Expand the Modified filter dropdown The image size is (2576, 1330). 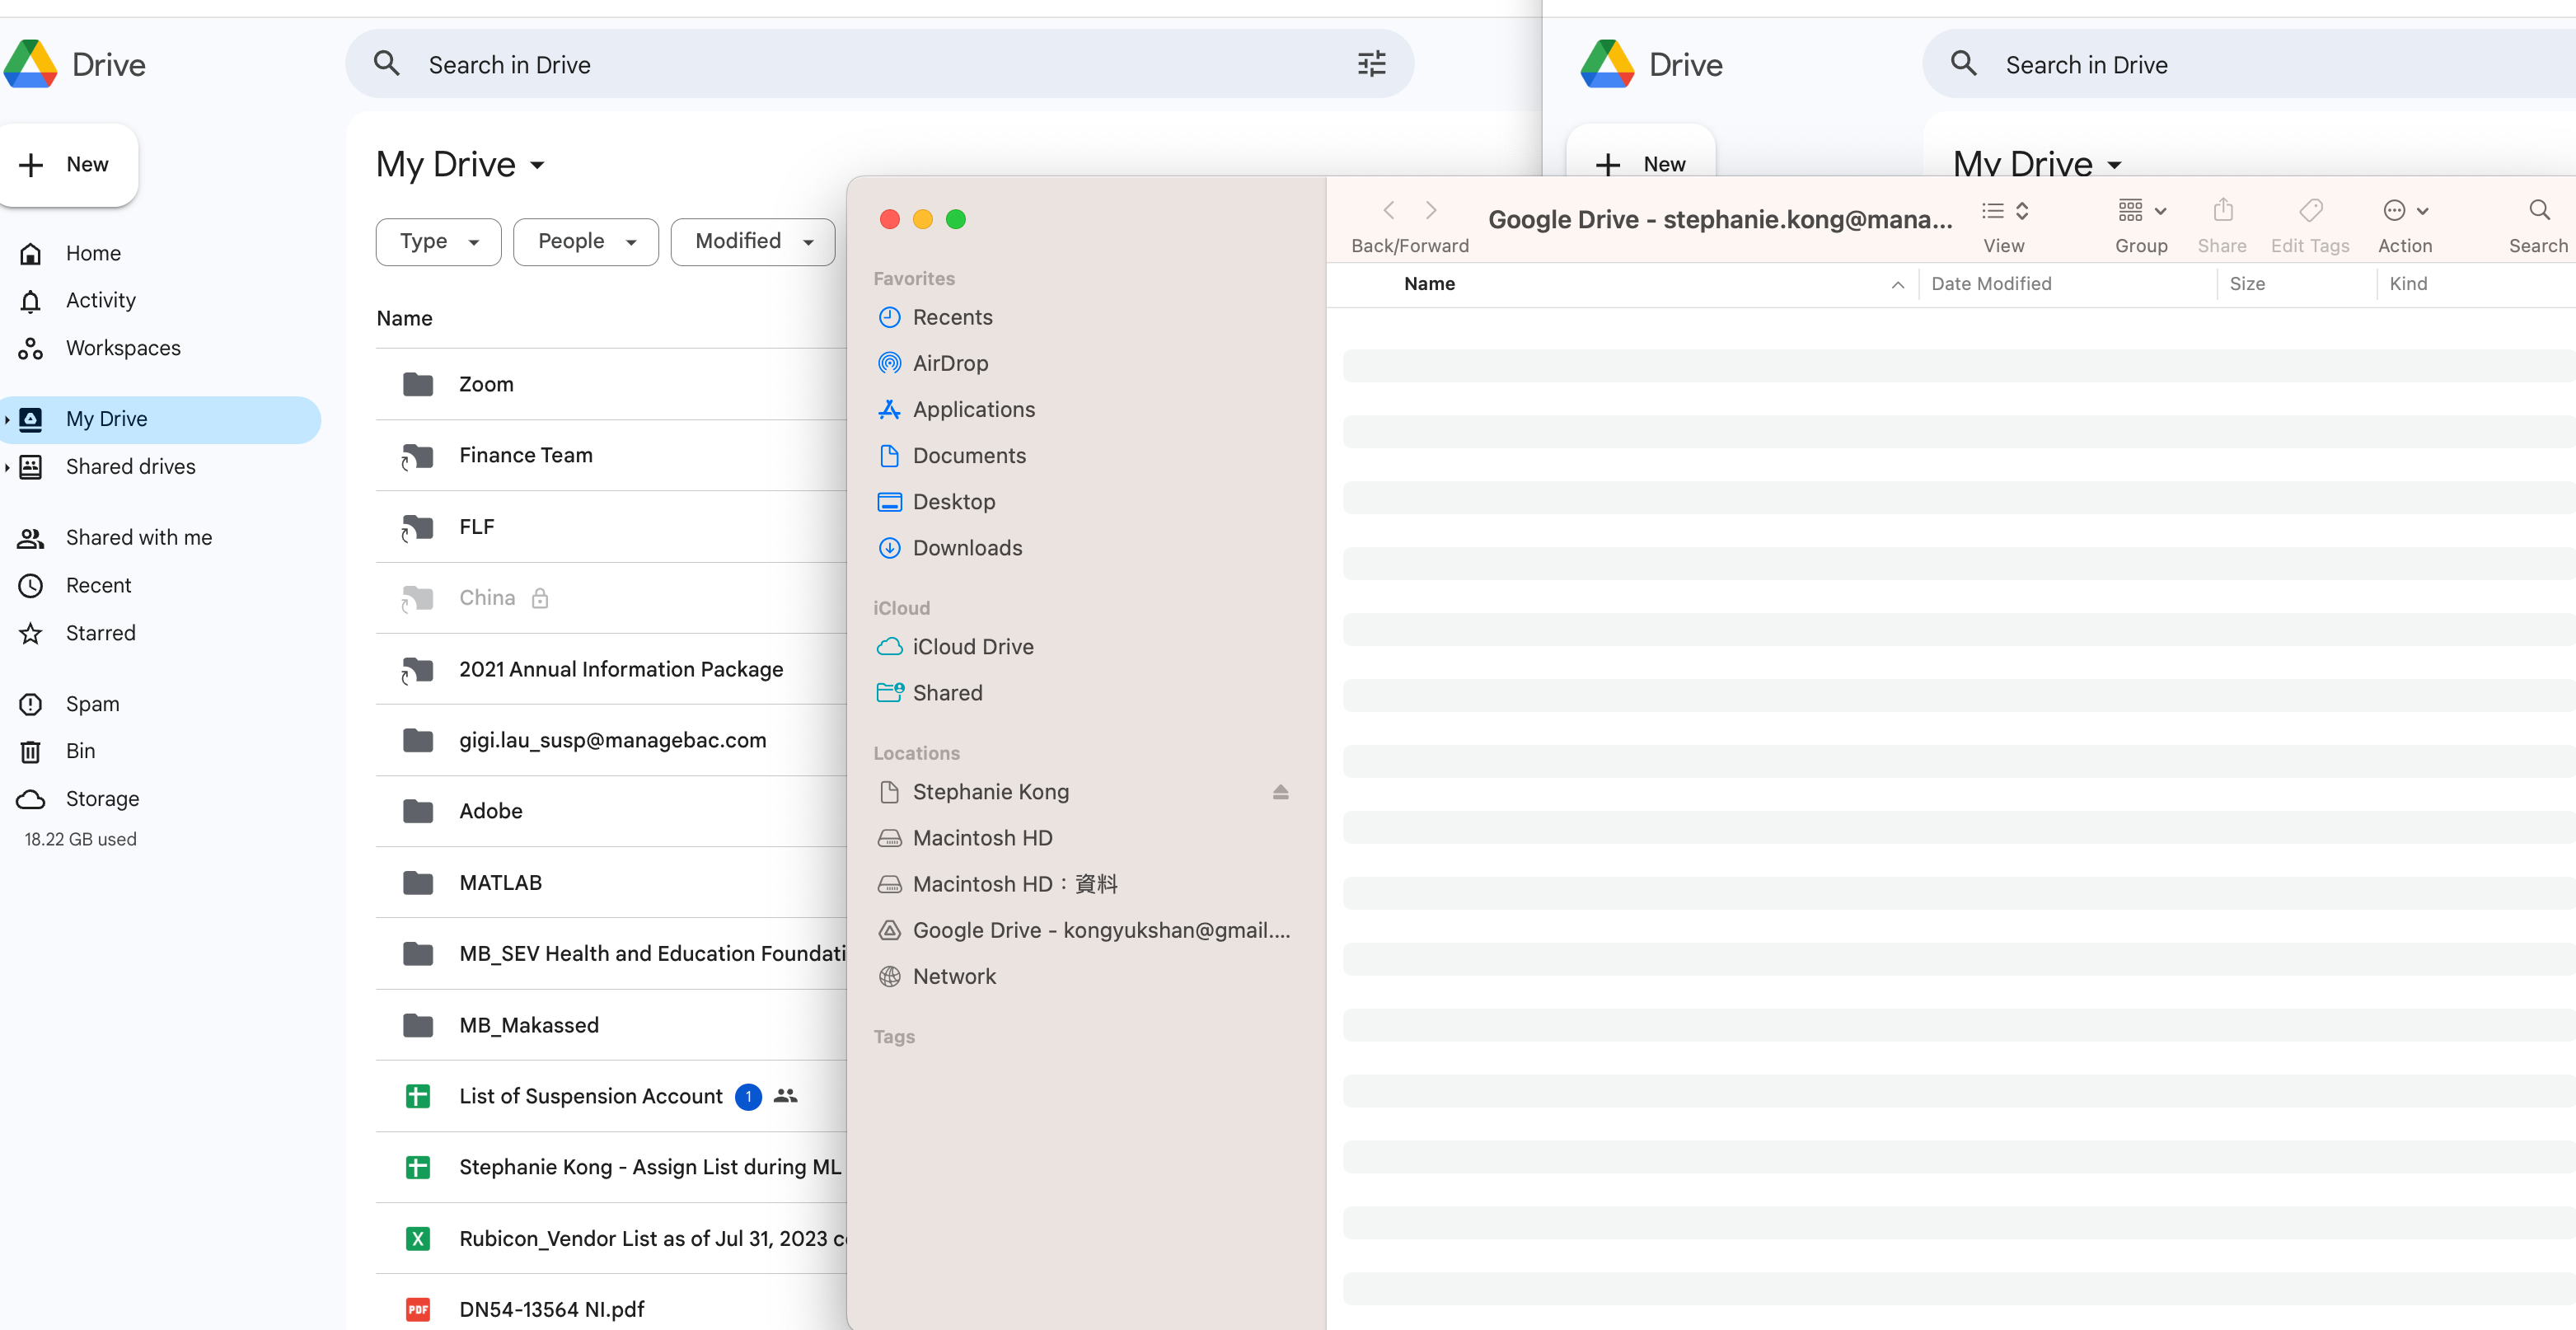(752, 242)
